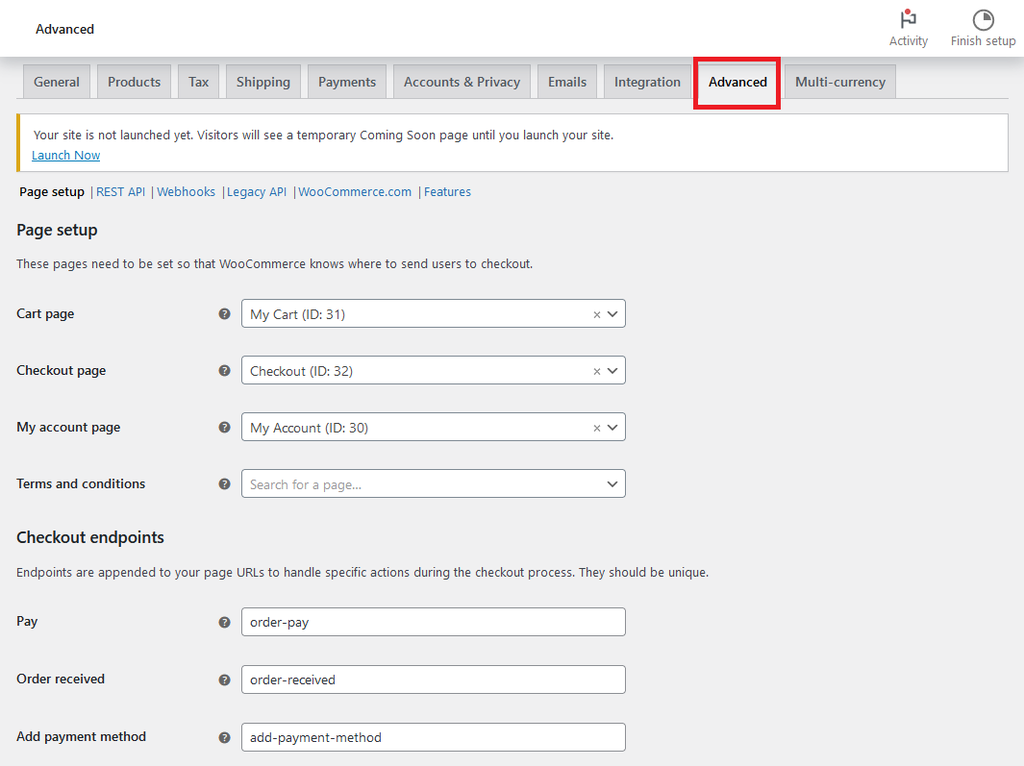1024x766 pixels.
Task: Switch to the Payments tab
Action: 347,82
